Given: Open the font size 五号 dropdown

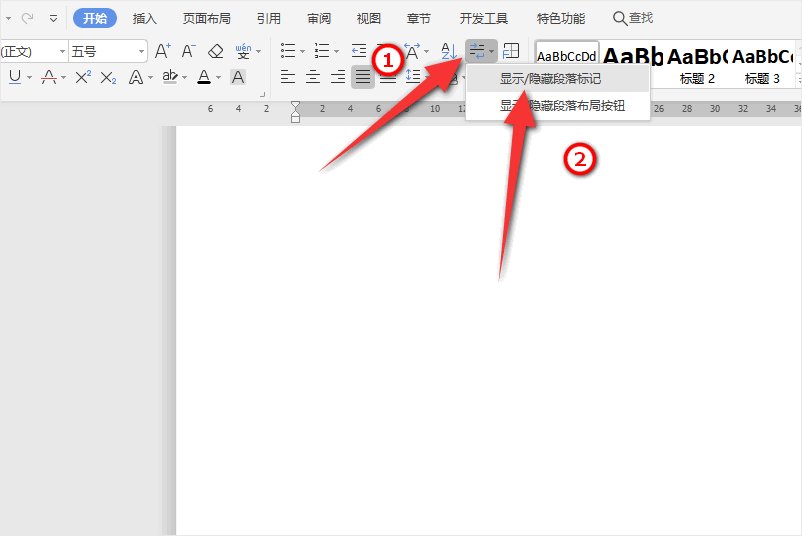Looking at the screenshot, I should point(141,51).
